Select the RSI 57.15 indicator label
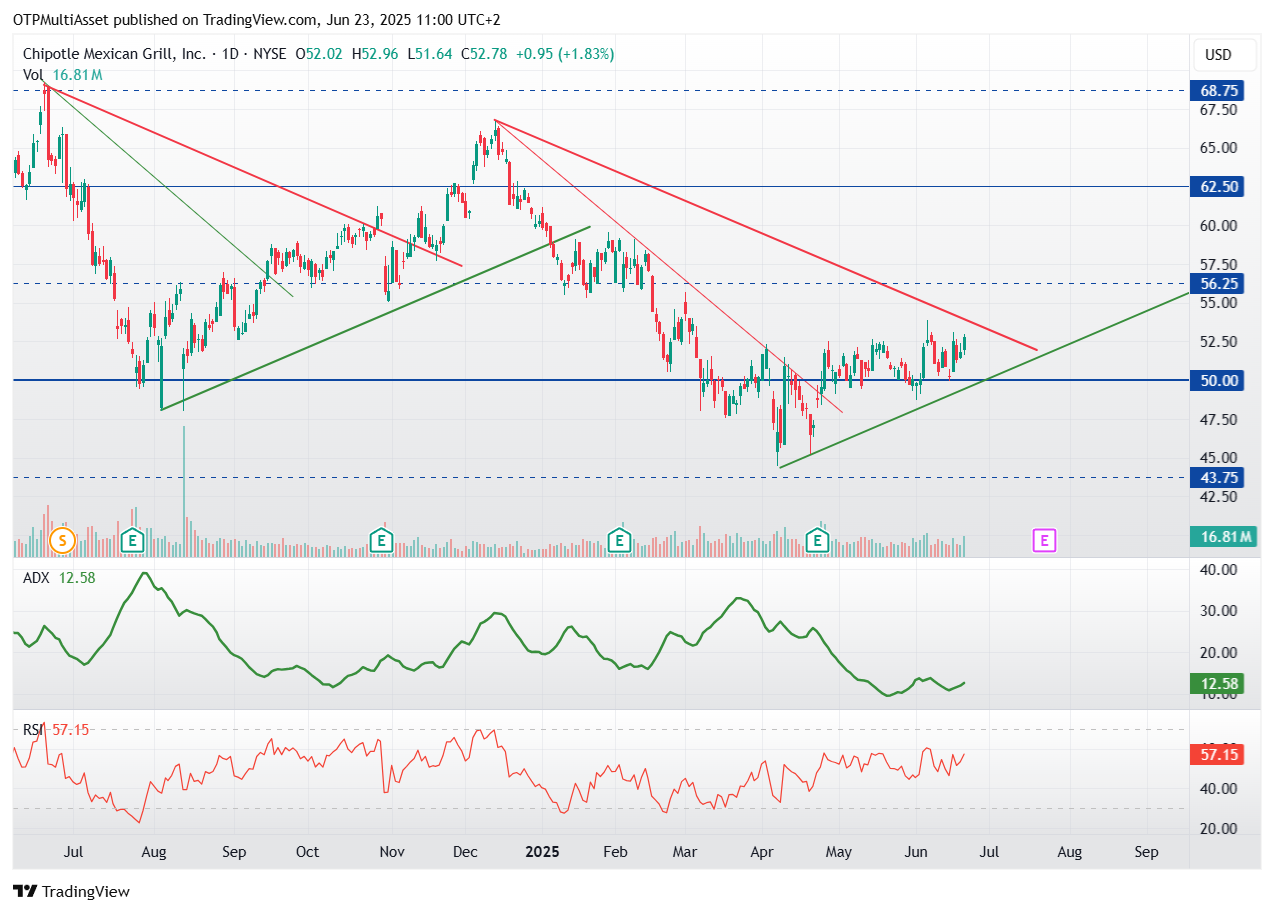Image resolution: width=1274 pixels, height=913 pixels. pos(57,730)
